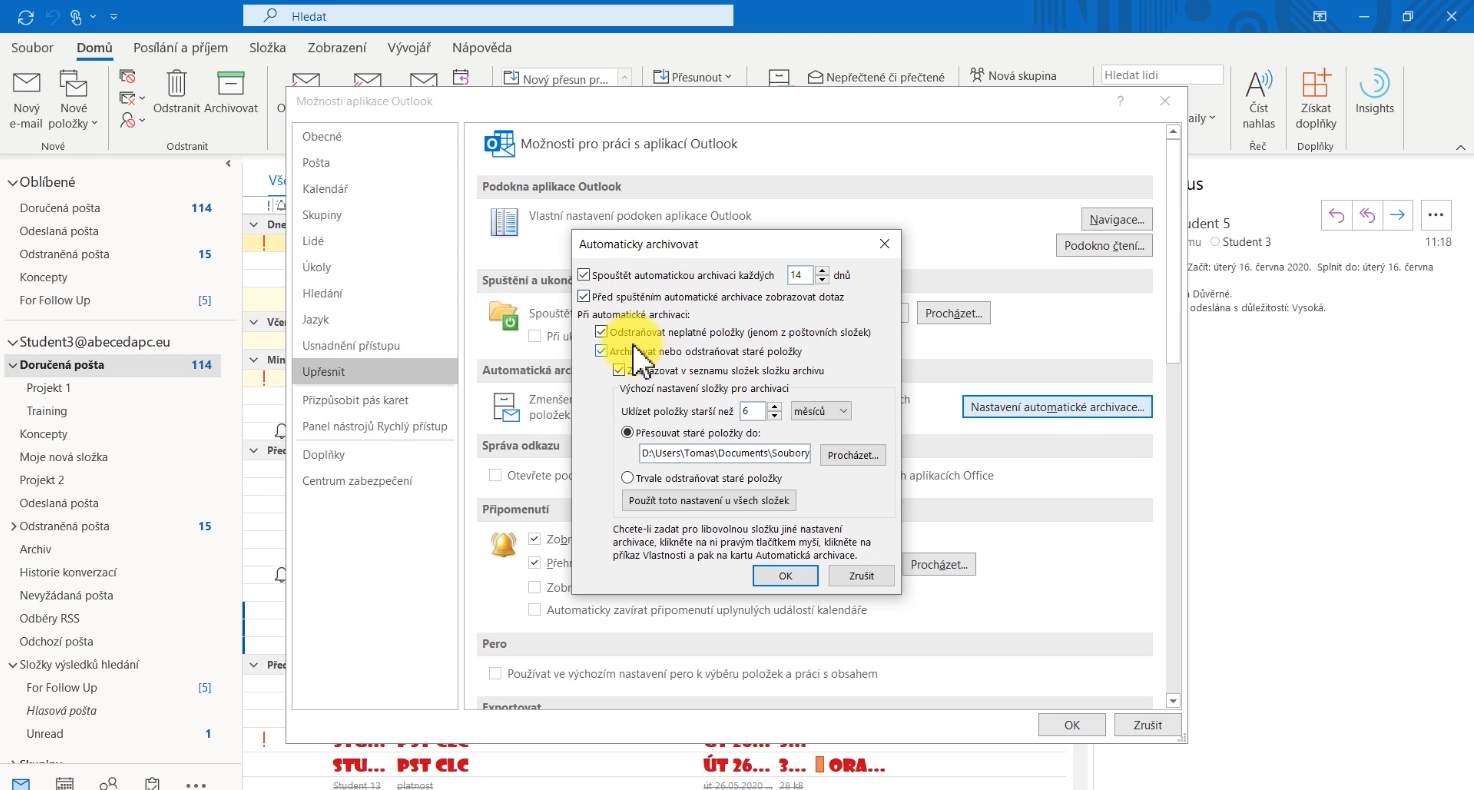1474x790 pixels.
Task: Click the touch/mouse mode icon in title bar
Action: [x=78, y=17]
